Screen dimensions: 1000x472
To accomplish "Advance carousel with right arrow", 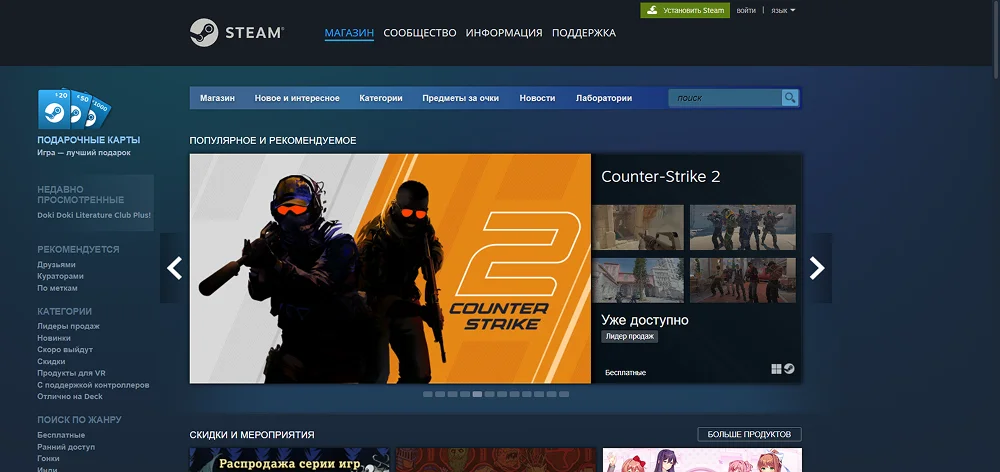I will [817, 268].
